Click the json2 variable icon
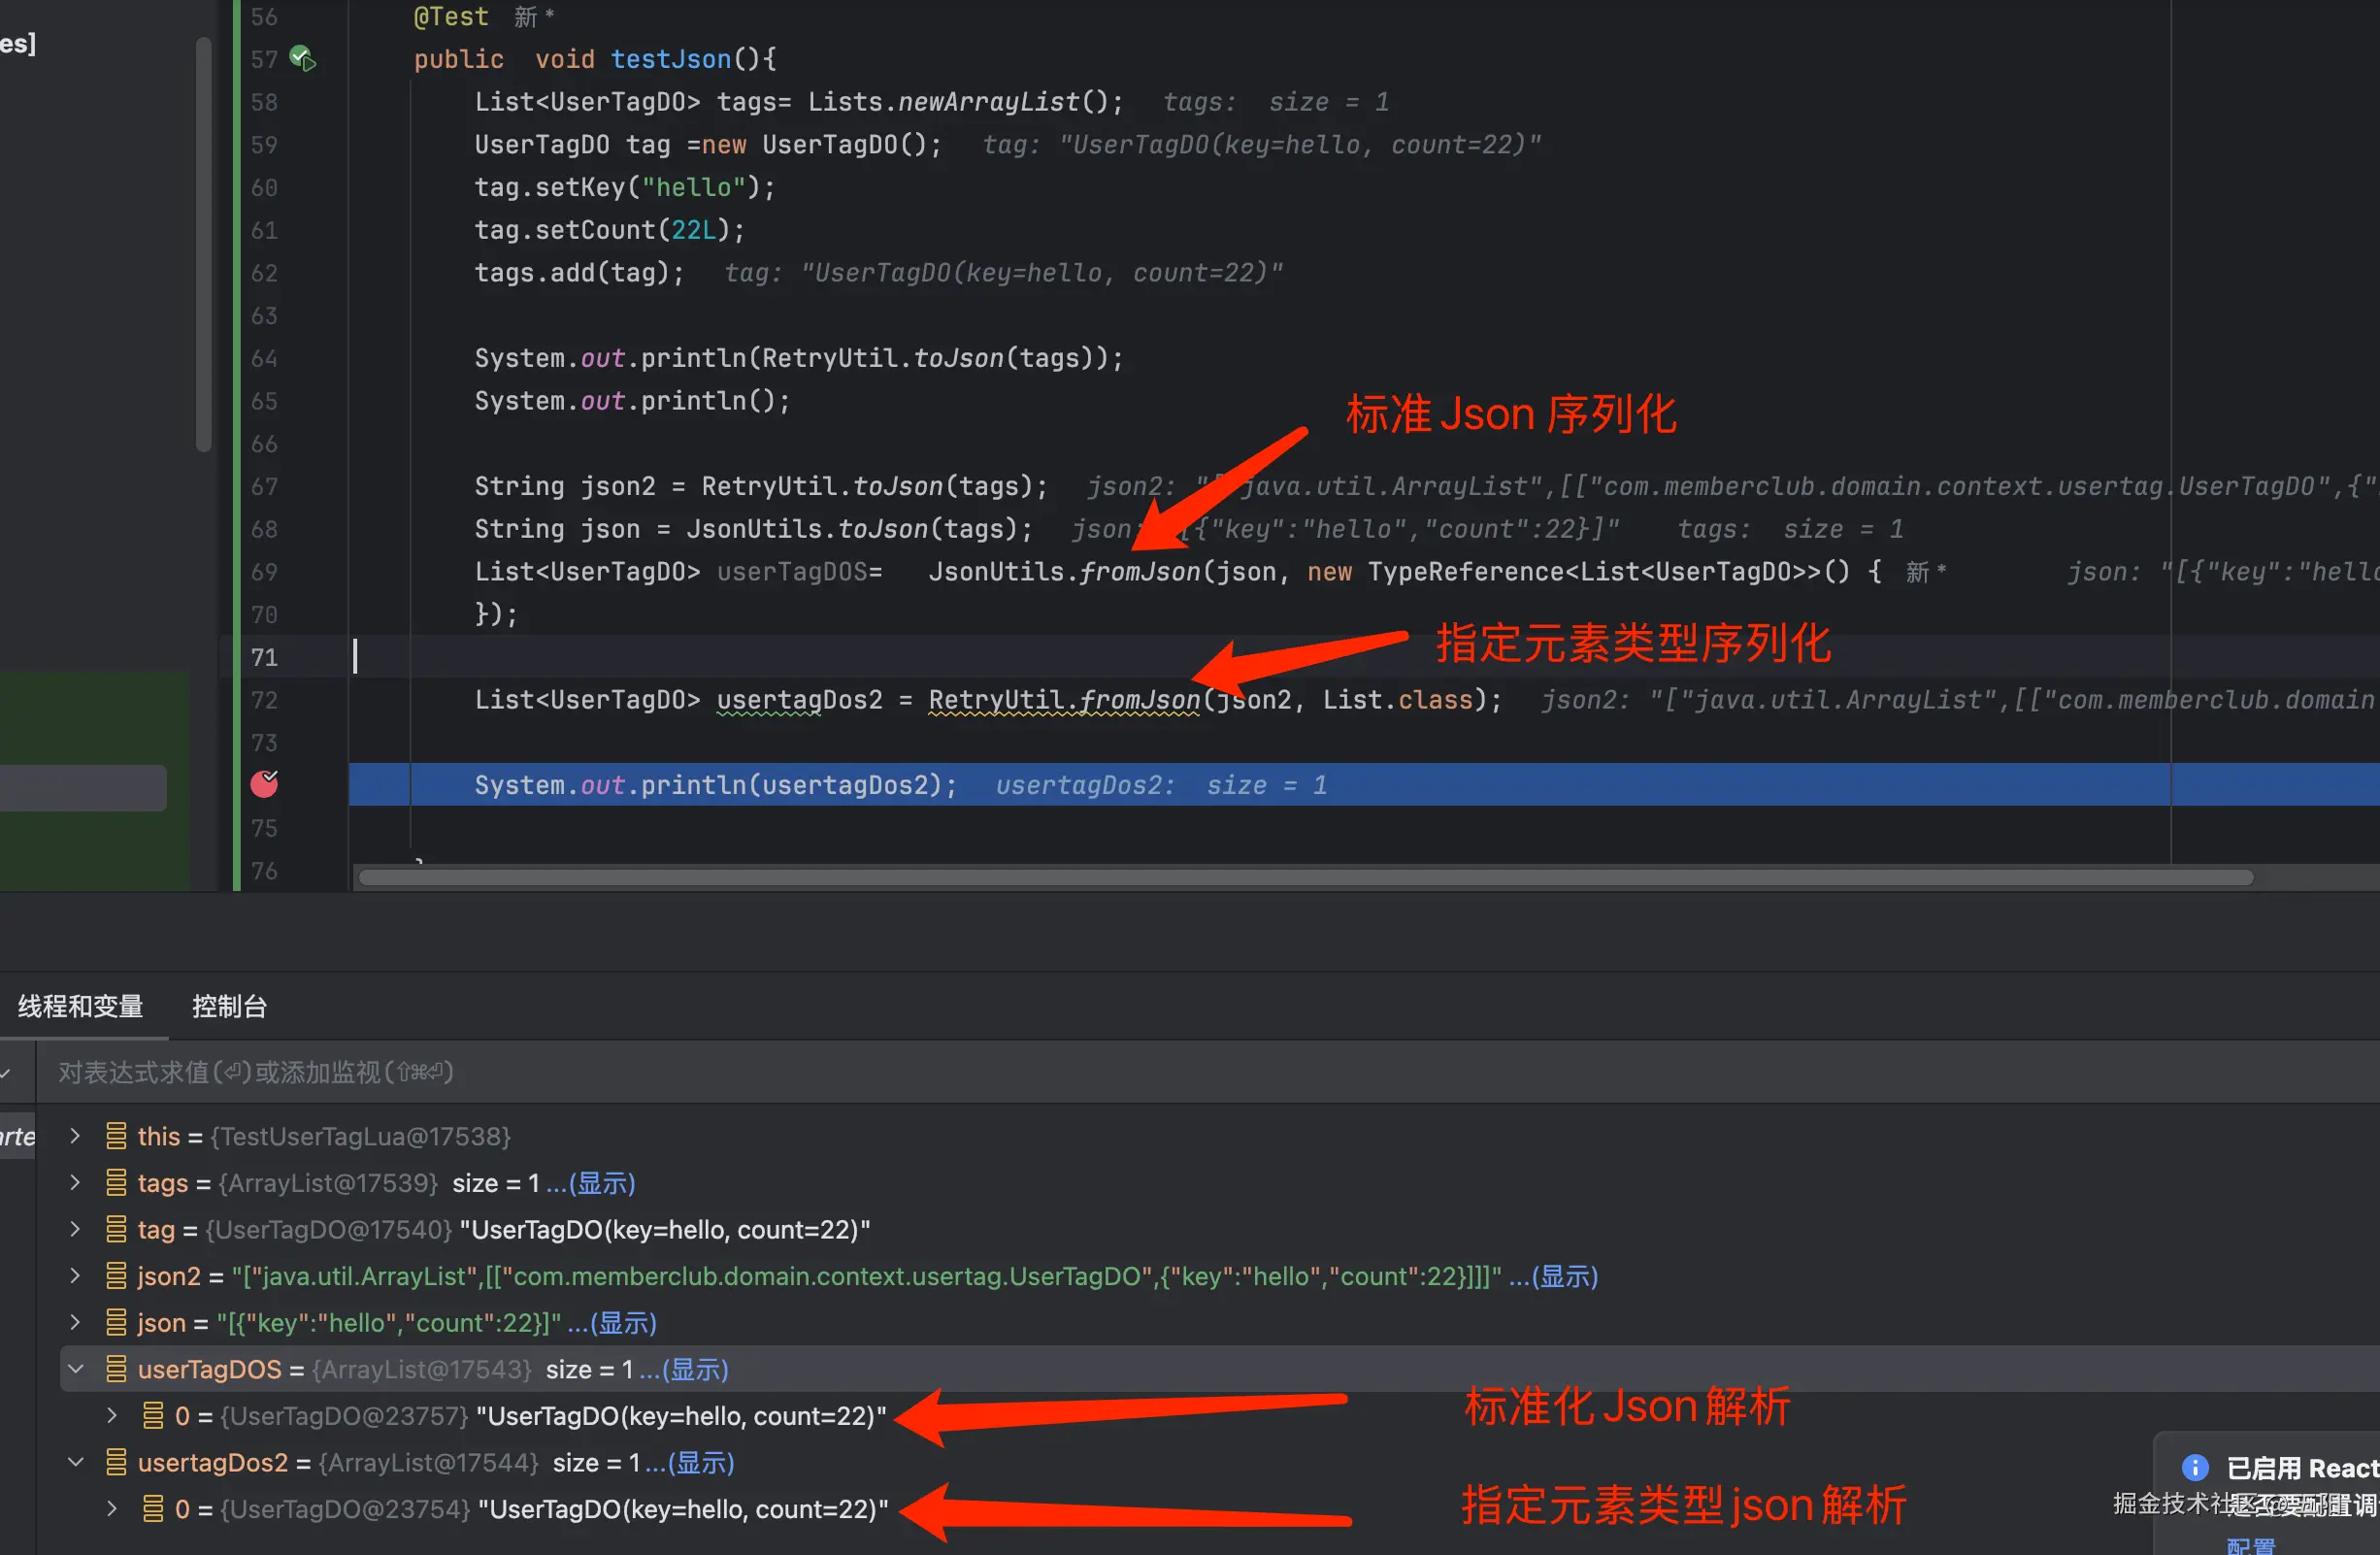This screenshot has height=1555, width=2380. 116,1276
